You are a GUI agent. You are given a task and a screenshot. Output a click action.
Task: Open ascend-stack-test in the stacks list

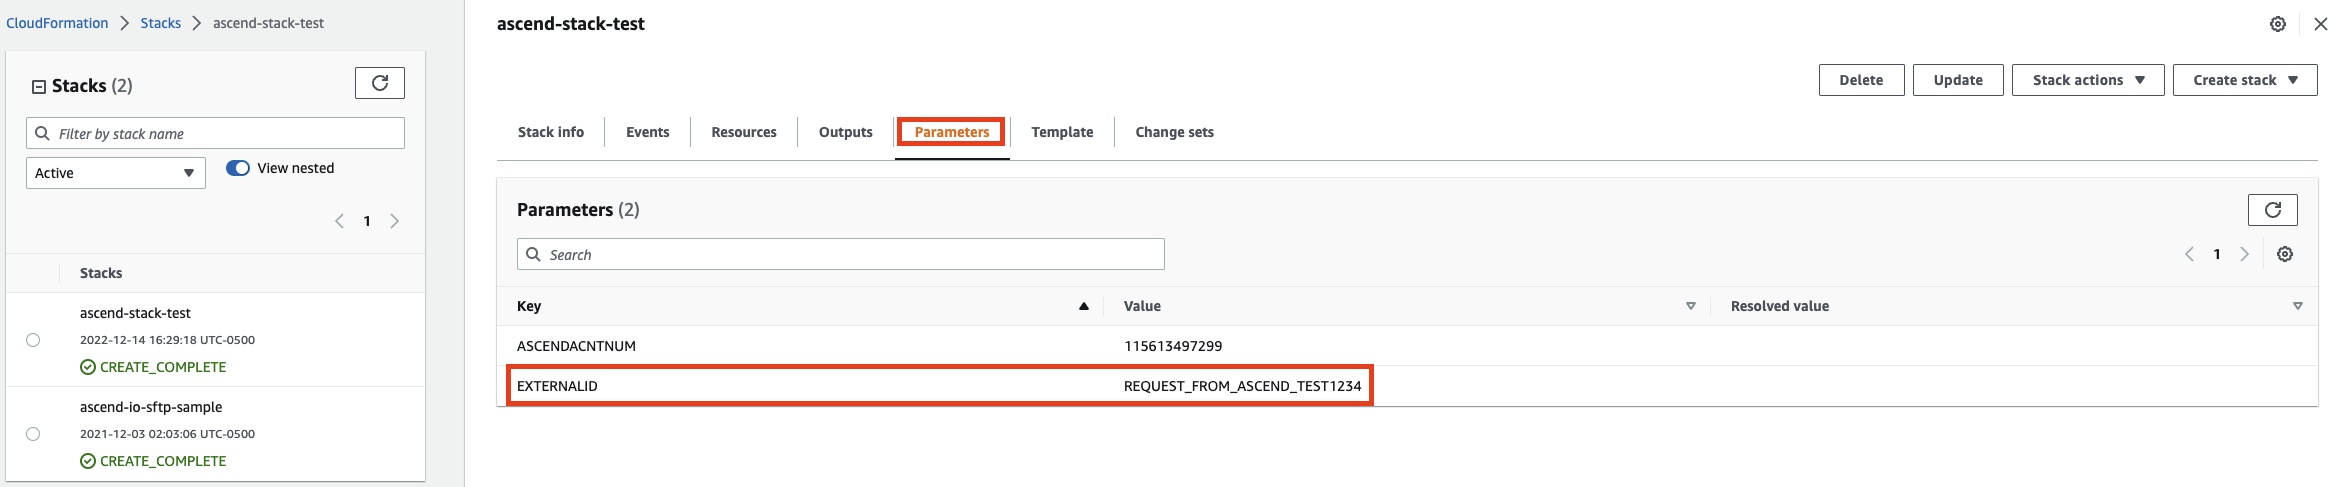click(135, 313)
